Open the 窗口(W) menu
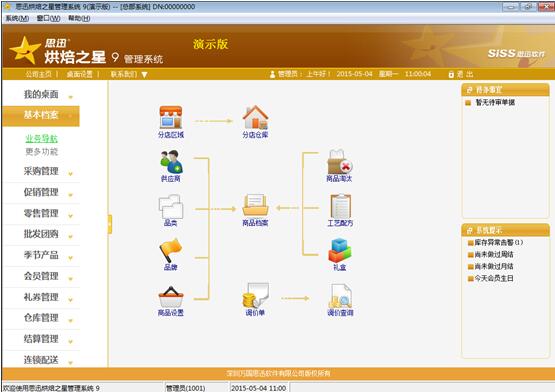Viewport: 555px width, 392px height. pyautogui.click(x=48, y=18)
